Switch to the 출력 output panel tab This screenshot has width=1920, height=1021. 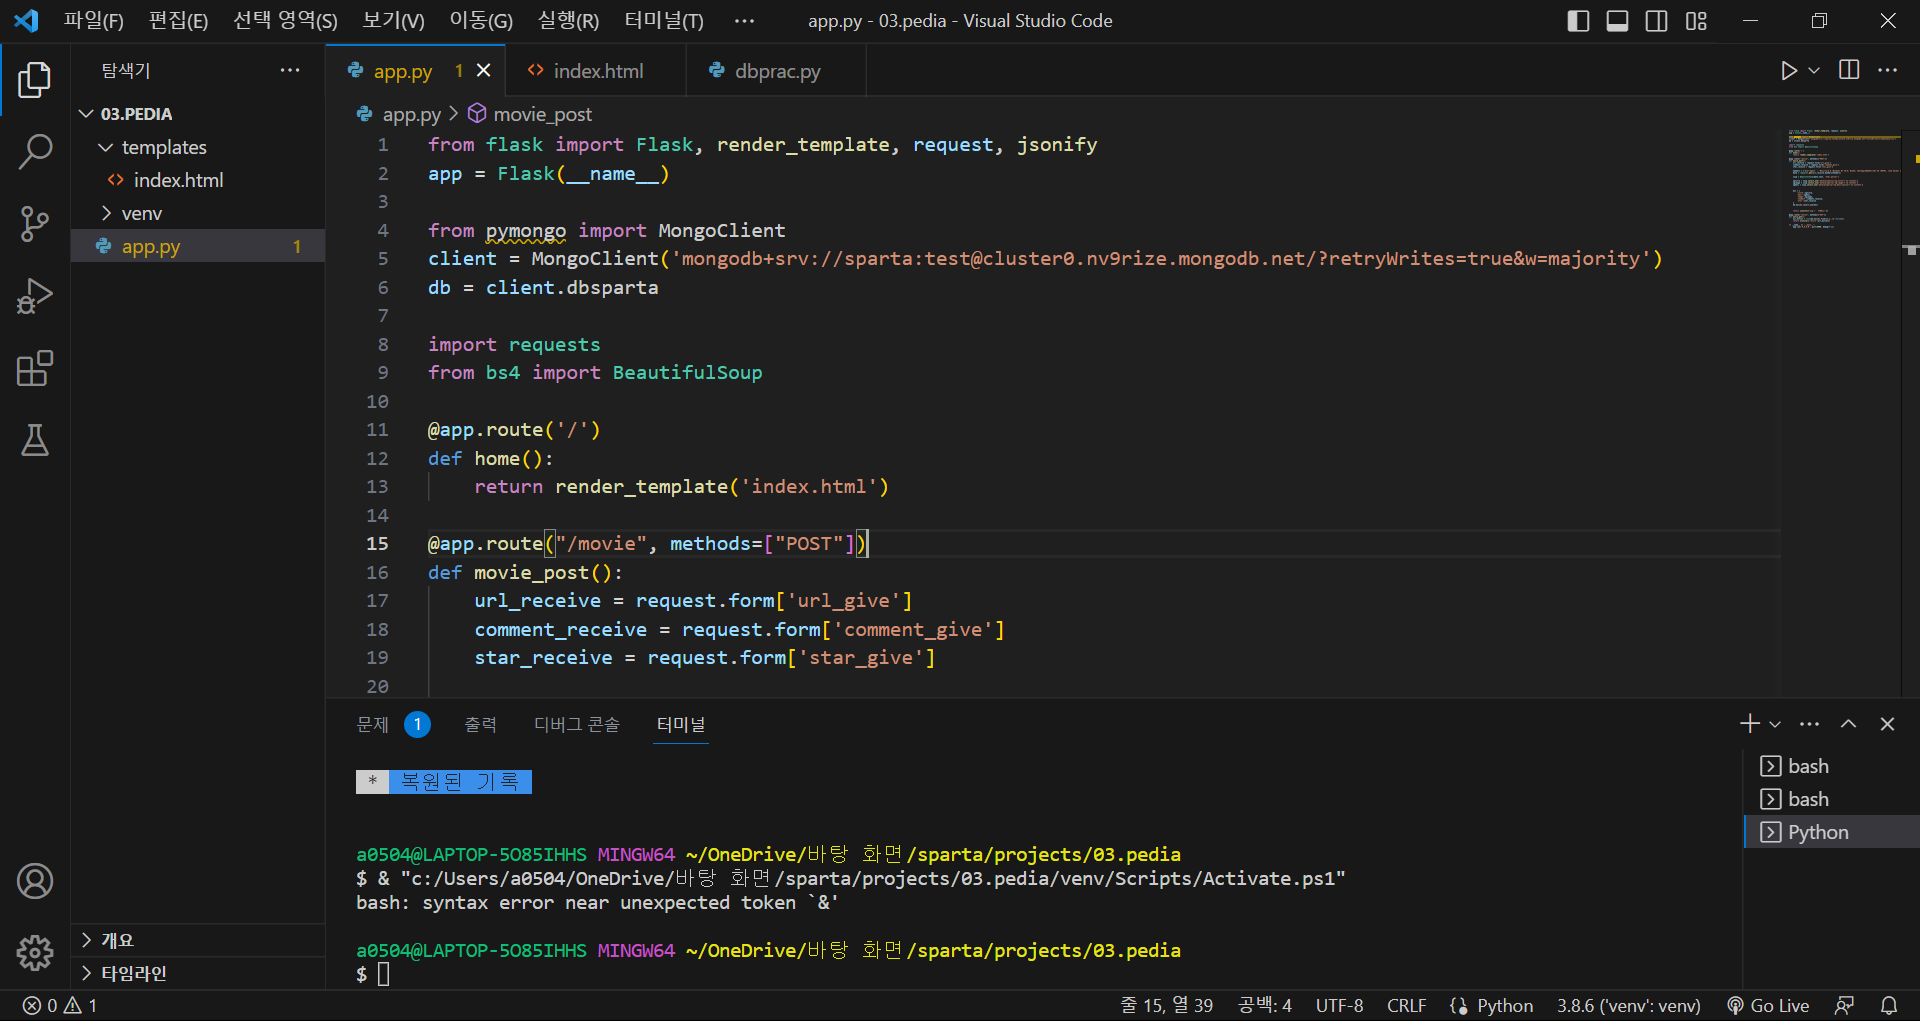coord(480,724)
